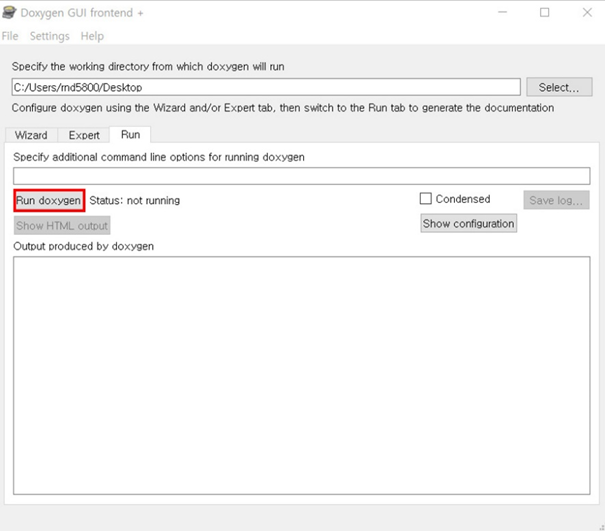This screenshot has width=605, height=531.
Task: Click the 'Output produced by doxygen' label
Action: pyautogui.click(x=83, y=246)
